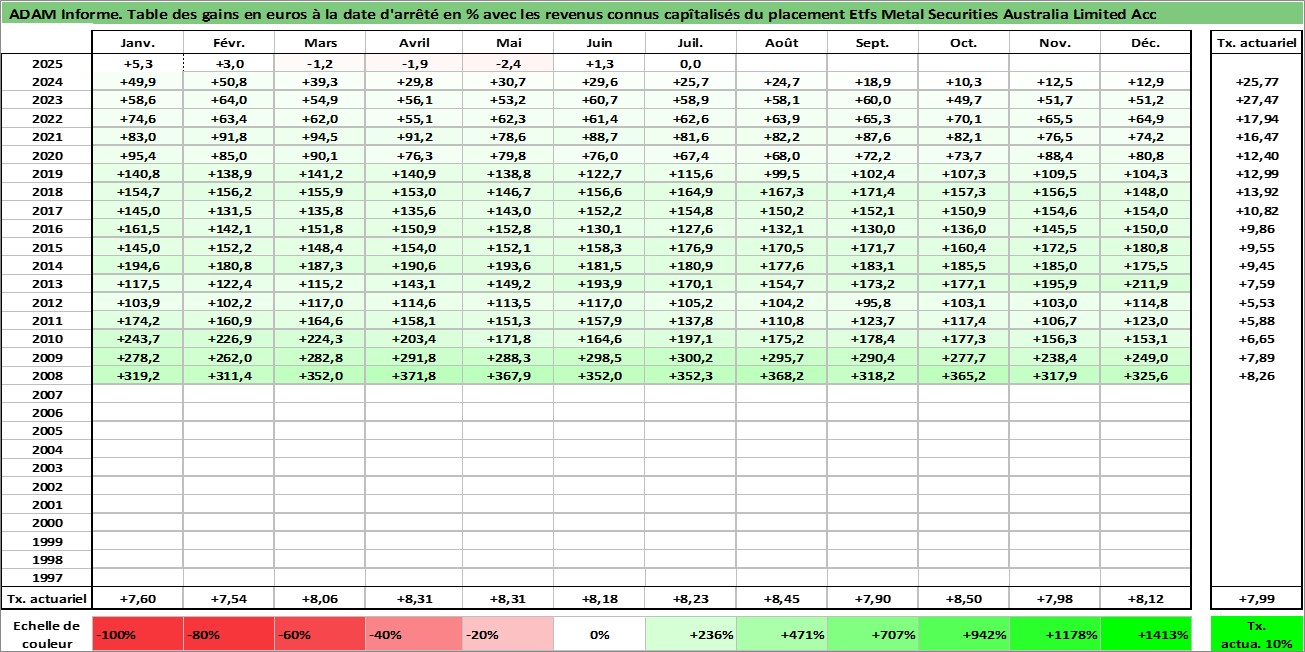The height and width of the screenshot is (652, 1305).
Task: Select the +942% green scale cell
Action: [964, 634]
